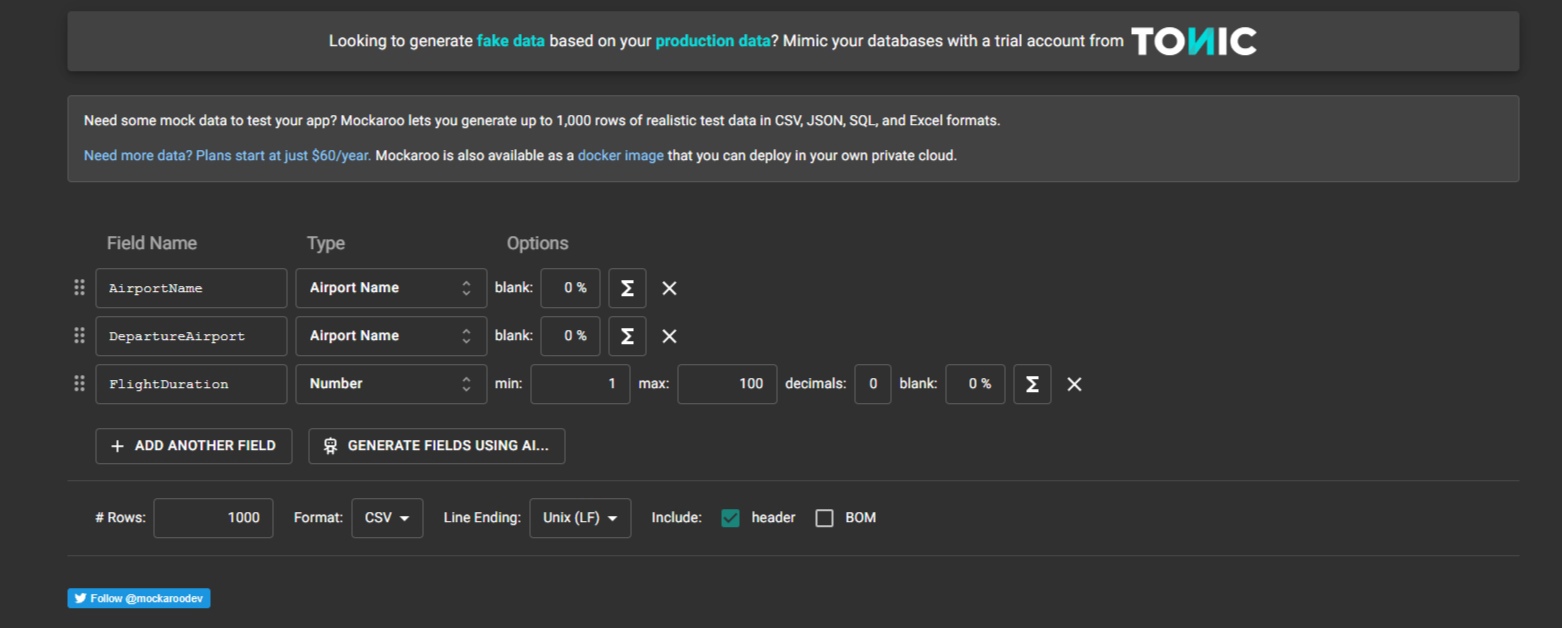Click the 'production data' link in banner
The width and height of the screenshot is (1562, 628).
coord(713,41)
